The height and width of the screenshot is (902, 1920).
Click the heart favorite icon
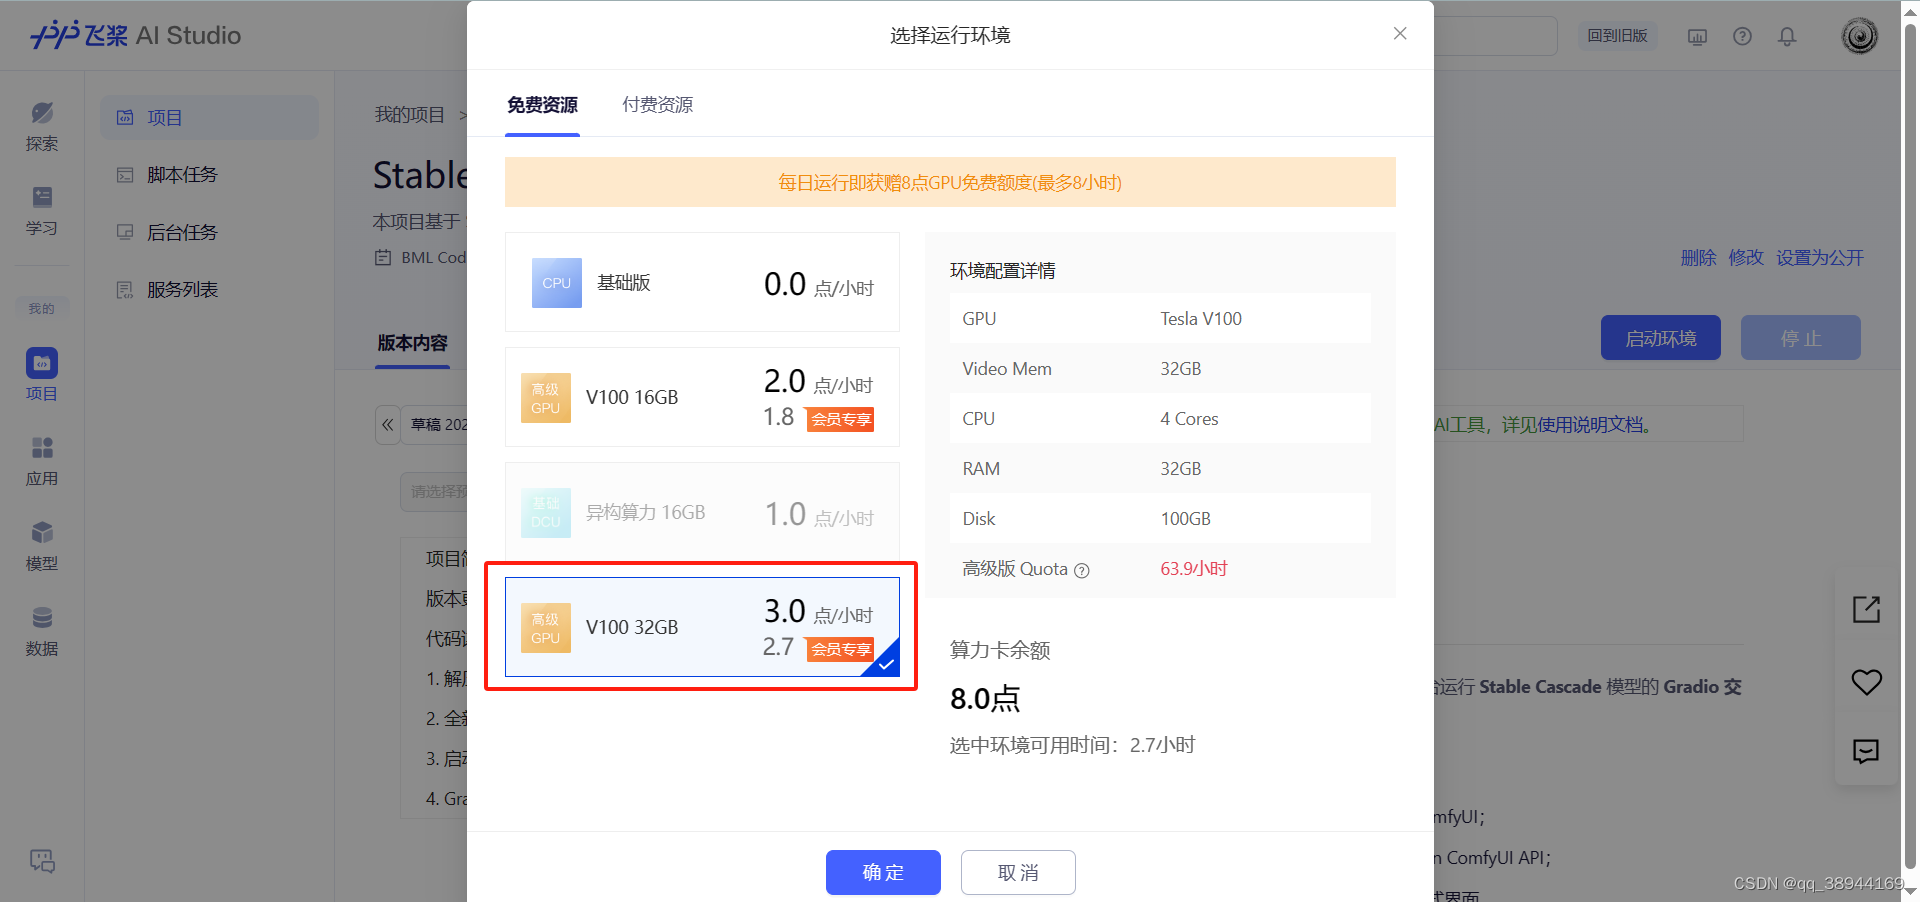1866,682
